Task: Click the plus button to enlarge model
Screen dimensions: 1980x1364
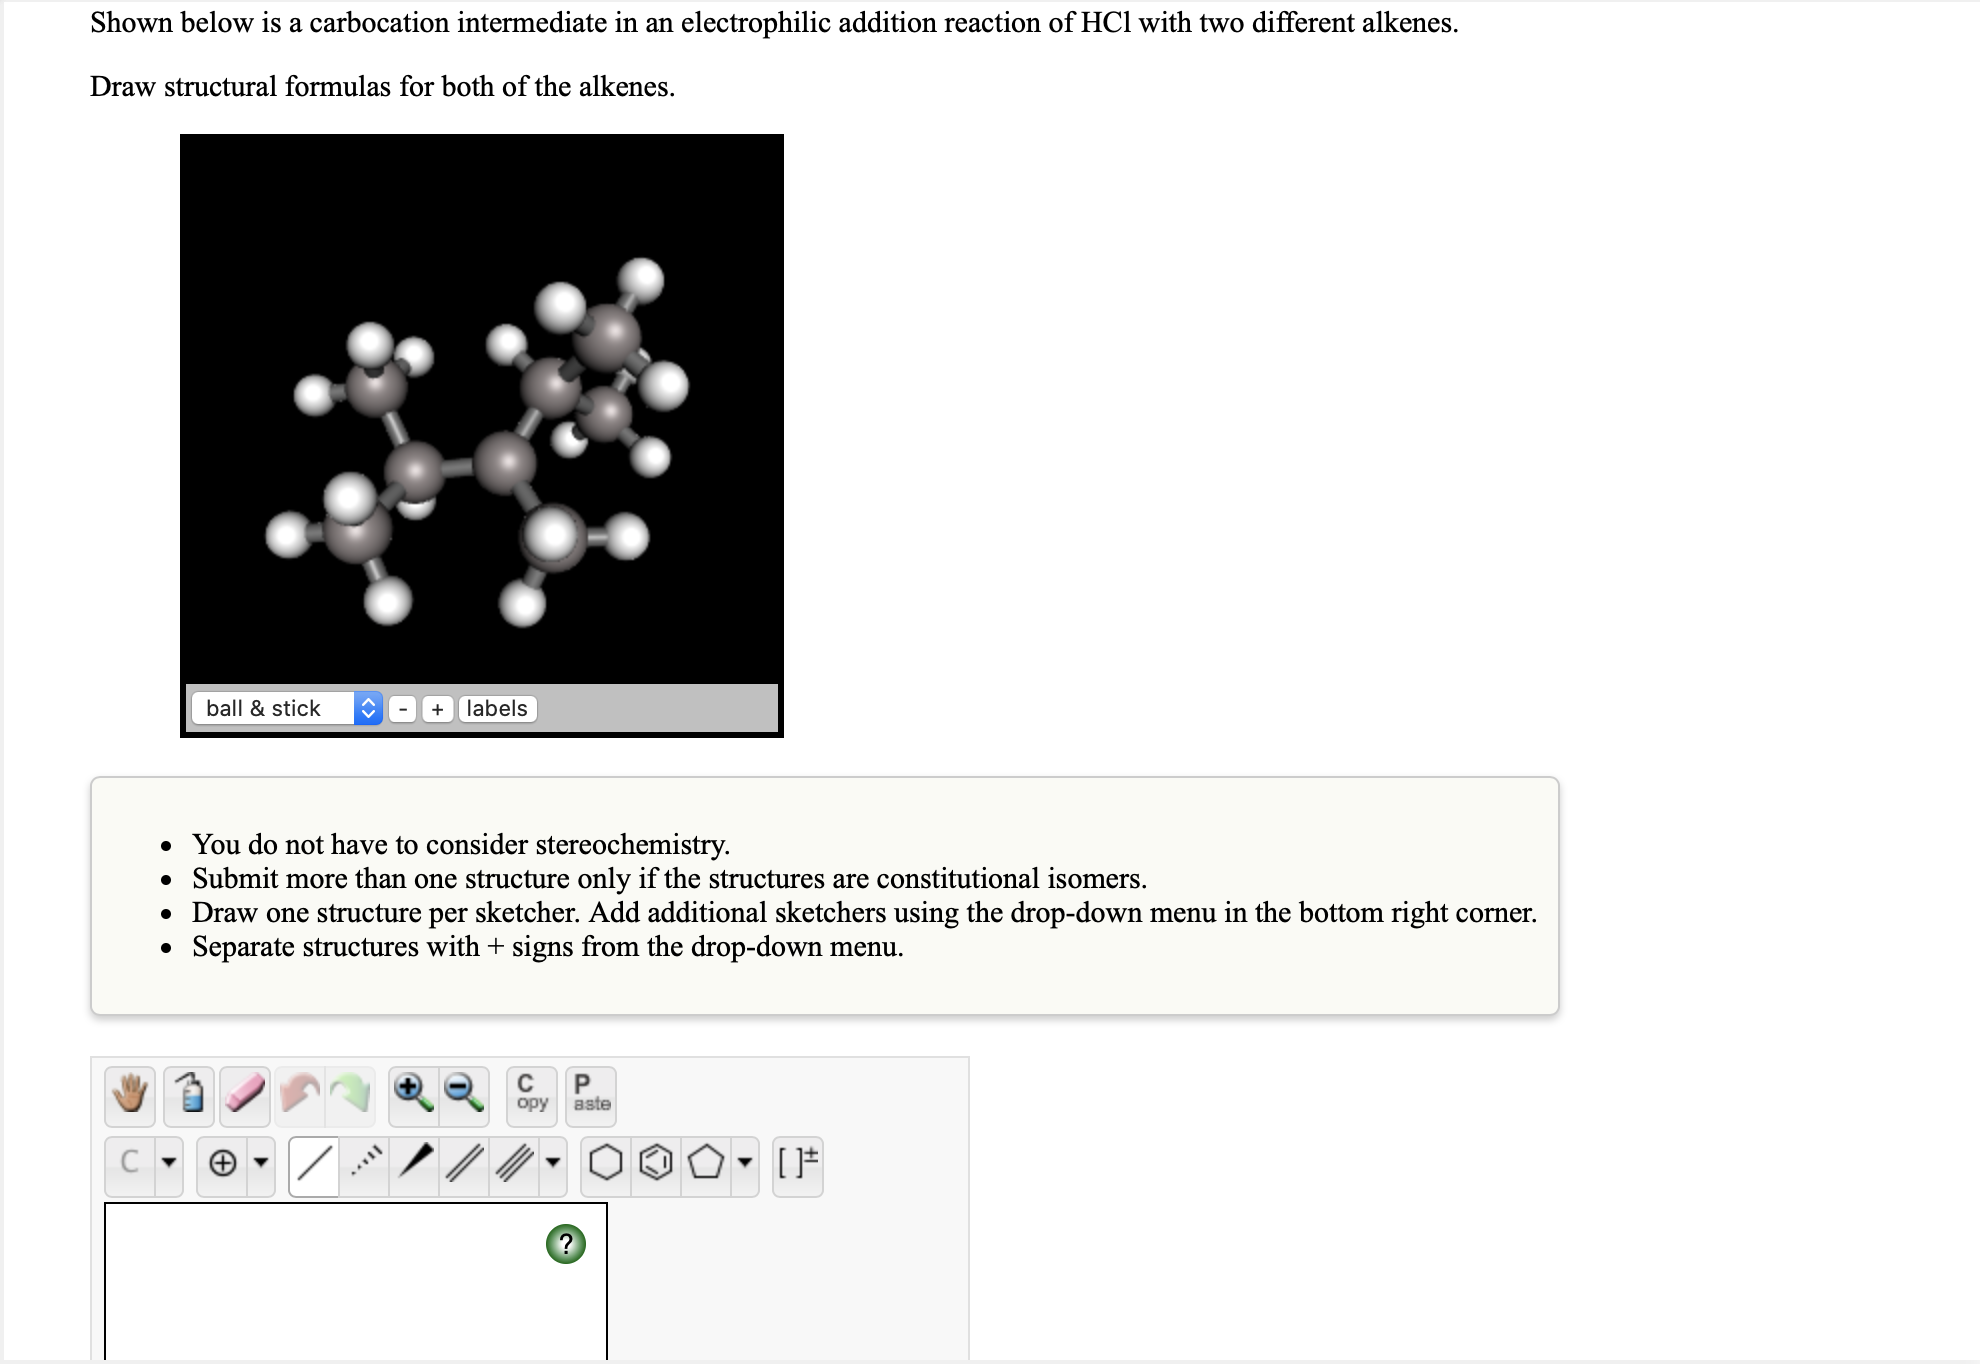Action: (x=437, y=709)
